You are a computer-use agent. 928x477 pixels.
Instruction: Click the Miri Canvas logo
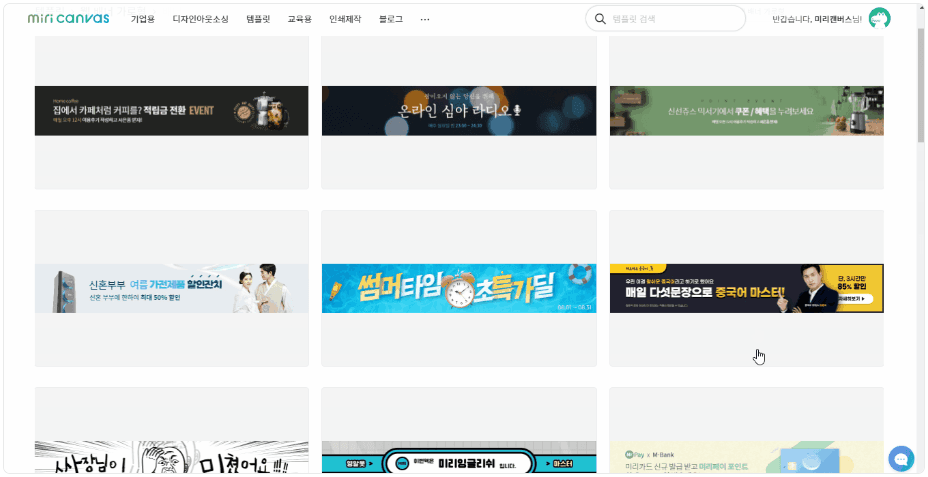click(68, 18)
